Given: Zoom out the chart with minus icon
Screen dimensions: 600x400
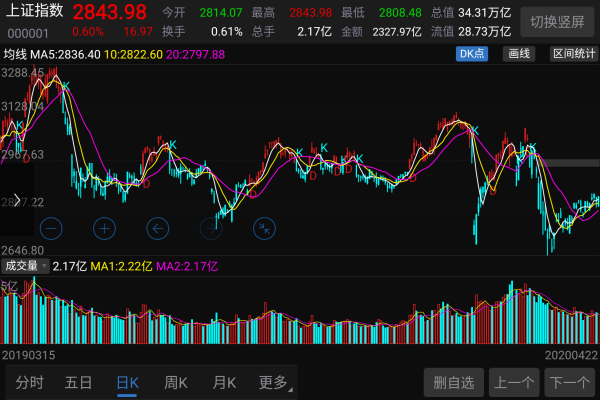Looking at the screenshot, I should point(51,229).
